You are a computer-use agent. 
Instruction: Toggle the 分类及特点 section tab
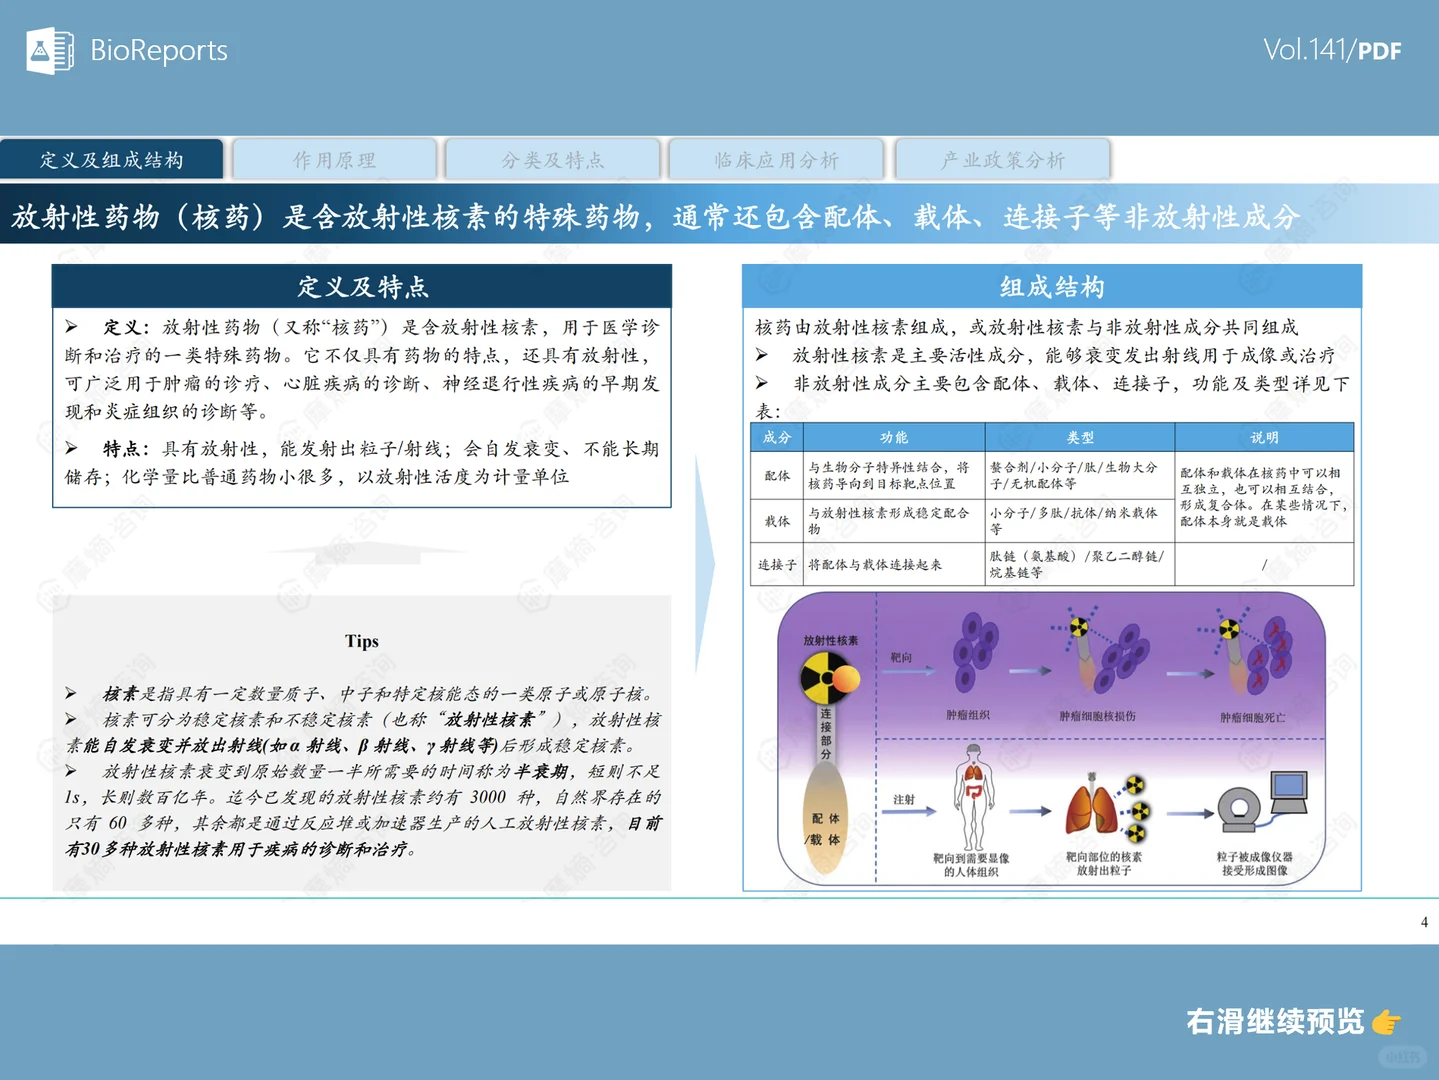click(x=556, y=158)
